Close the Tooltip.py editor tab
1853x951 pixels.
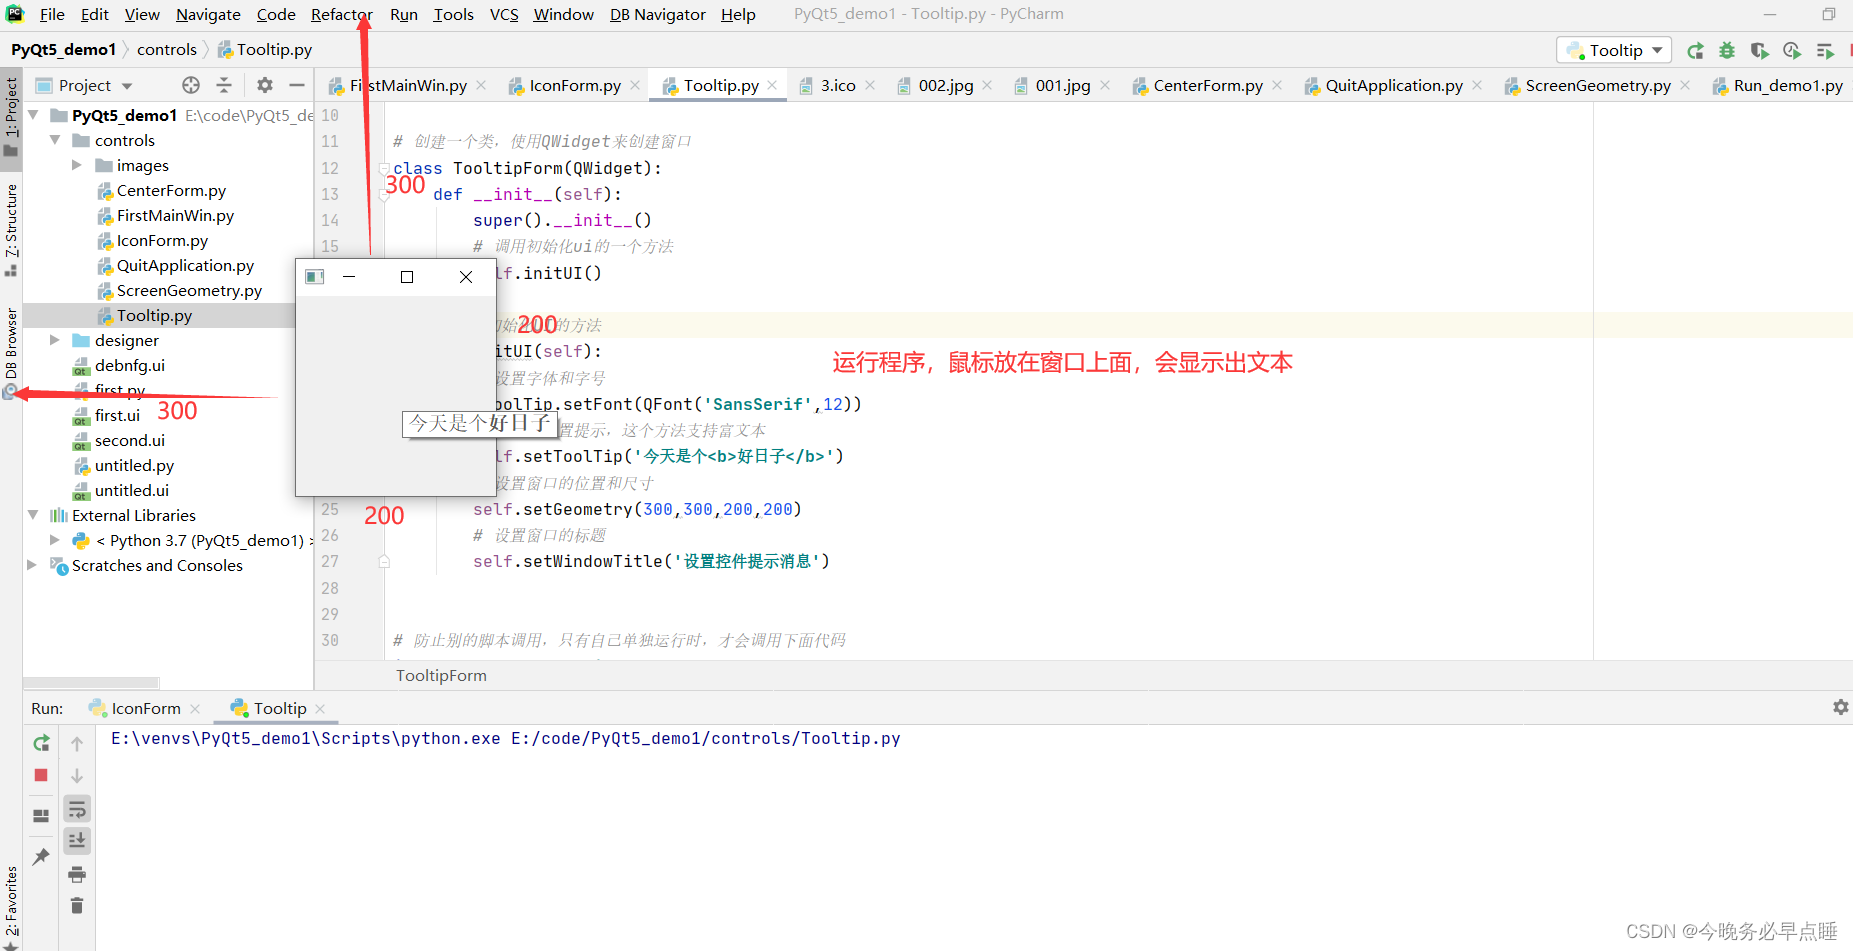(x=772, y=86)
